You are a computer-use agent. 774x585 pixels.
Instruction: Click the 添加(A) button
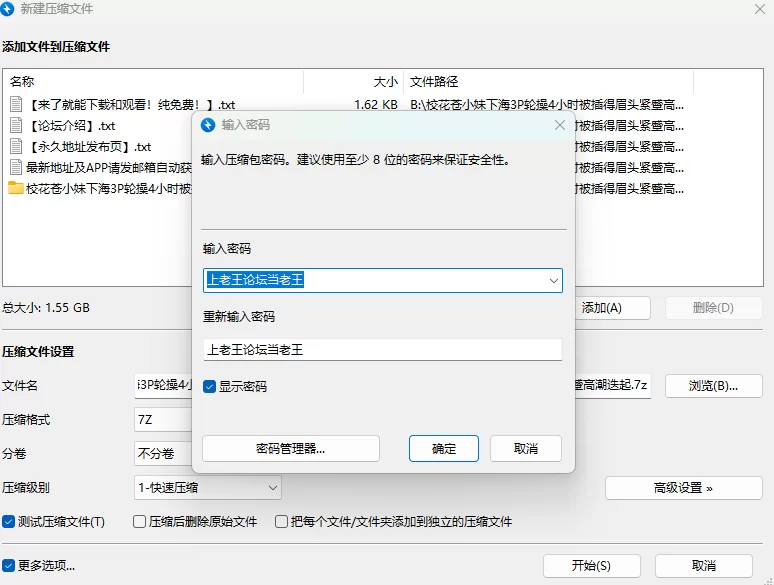(613, 308)
